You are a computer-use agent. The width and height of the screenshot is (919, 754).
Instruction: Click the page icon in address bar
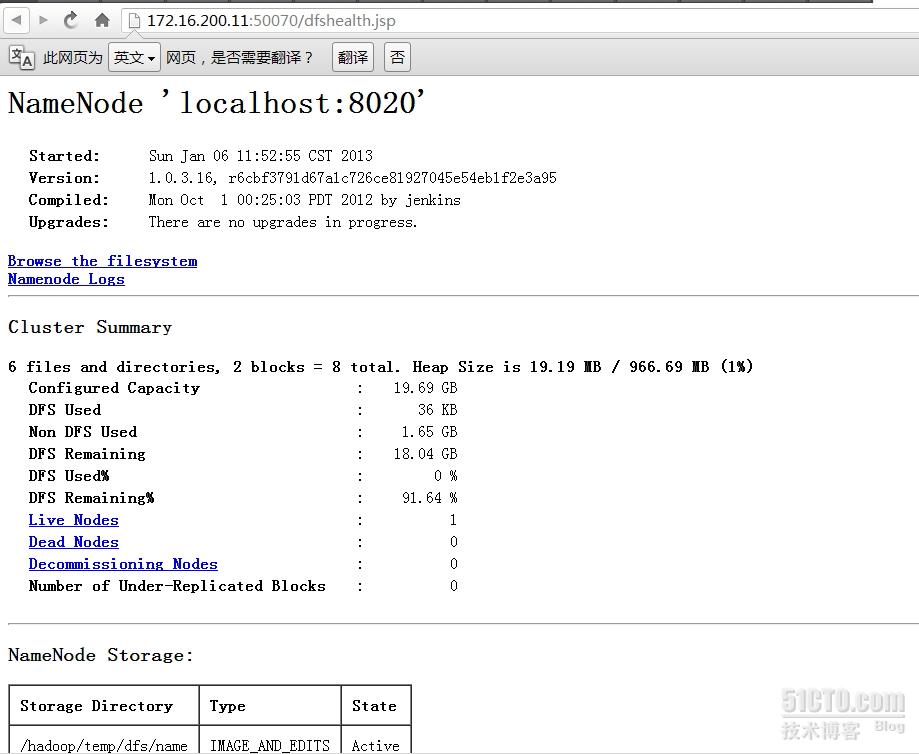tap(134, 21)
